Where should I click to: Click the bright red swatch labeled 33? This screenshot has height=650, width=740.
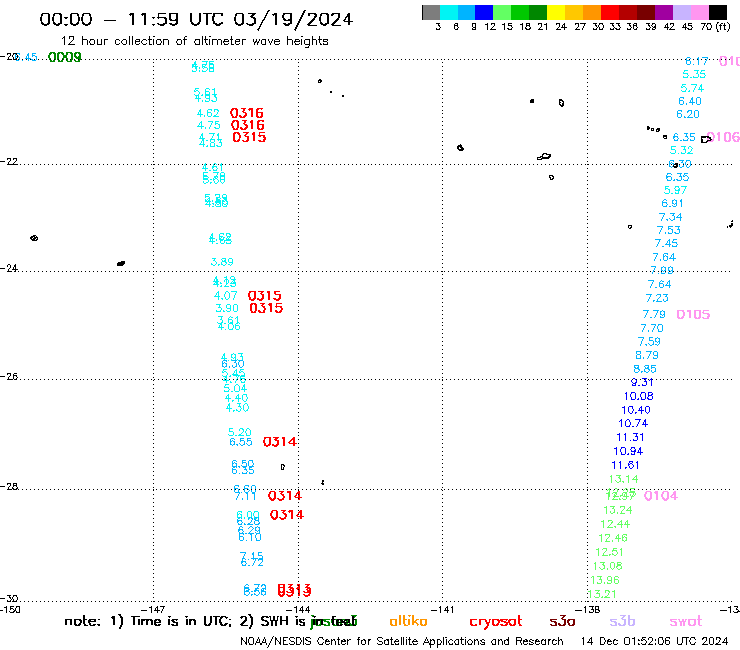(610, 12)
